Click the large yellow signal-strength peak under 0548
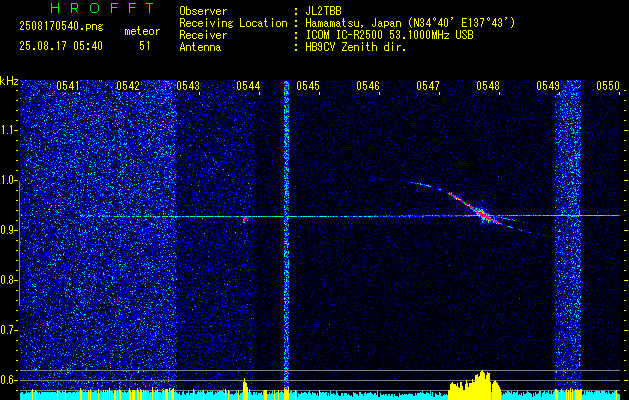 475,385
